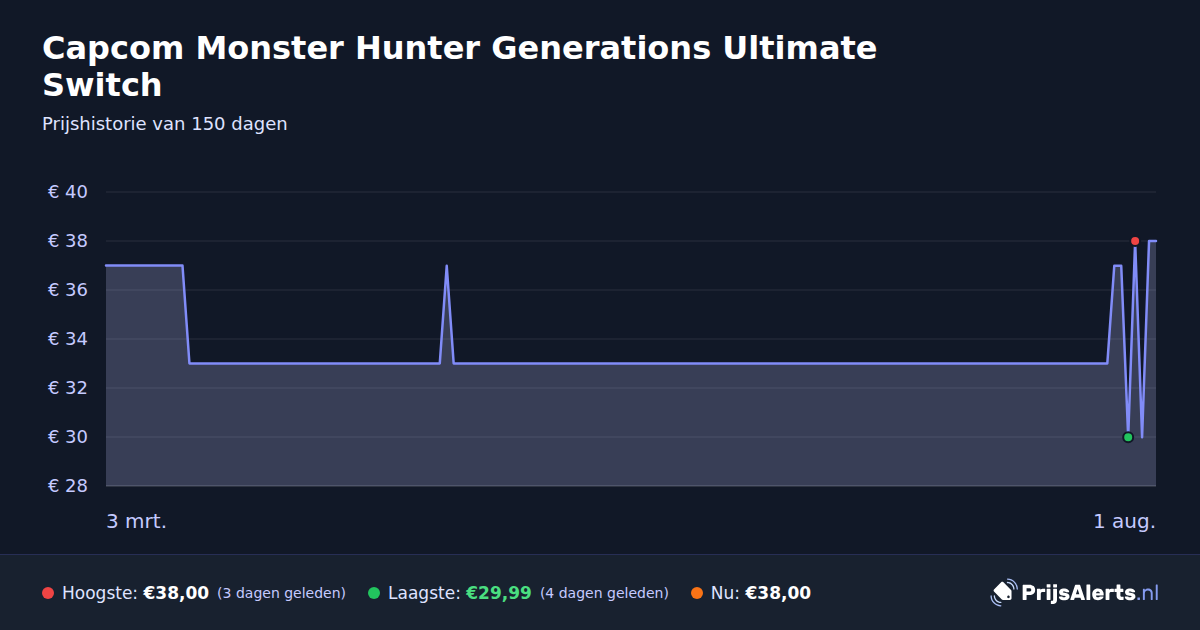Click the price spike peak mid-chart
1200x630 pixels.
click(x=446, y=266)
